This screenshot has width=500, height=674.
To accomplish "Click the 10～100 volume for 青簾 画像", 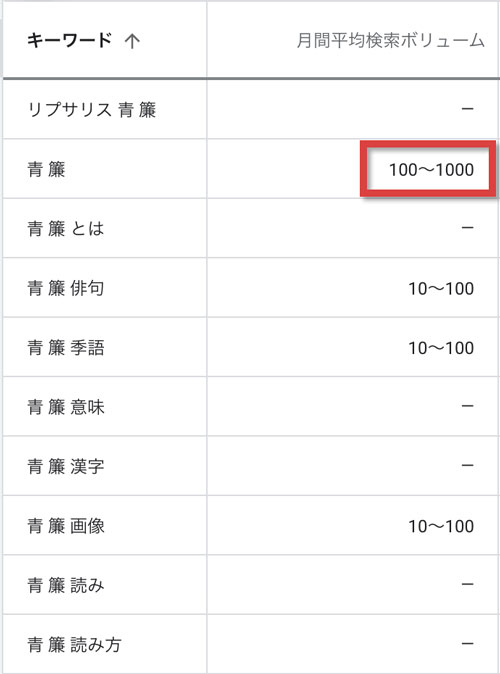I will (x=441, y=526).
